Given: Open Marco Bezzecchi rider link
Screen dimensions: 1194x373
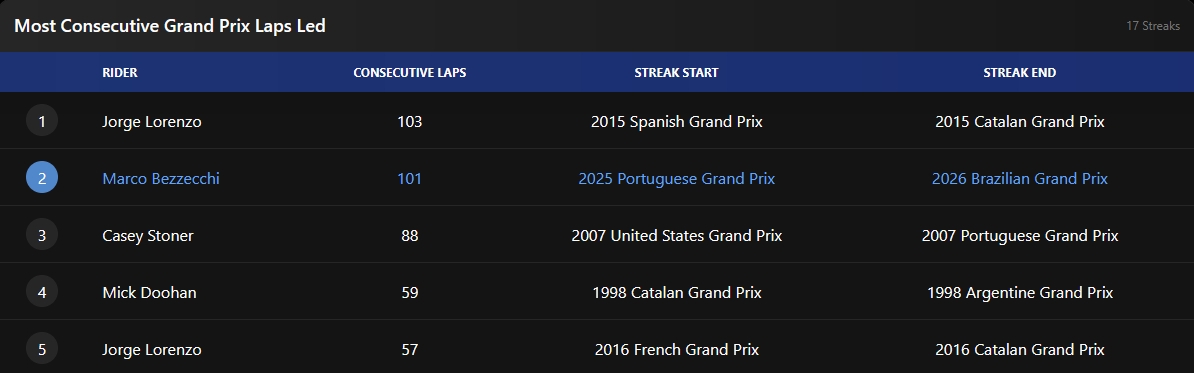Looking at the screenshot, I should [x=161, y=179].
